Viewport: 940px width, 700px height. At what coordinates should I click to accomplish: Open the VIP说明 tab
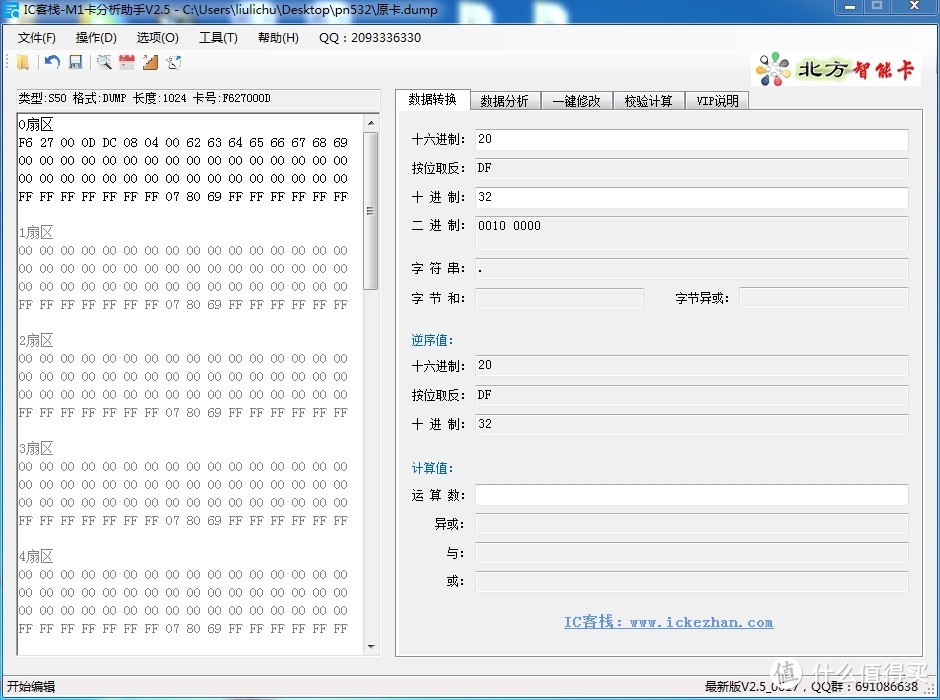click(x=717, y=101)
